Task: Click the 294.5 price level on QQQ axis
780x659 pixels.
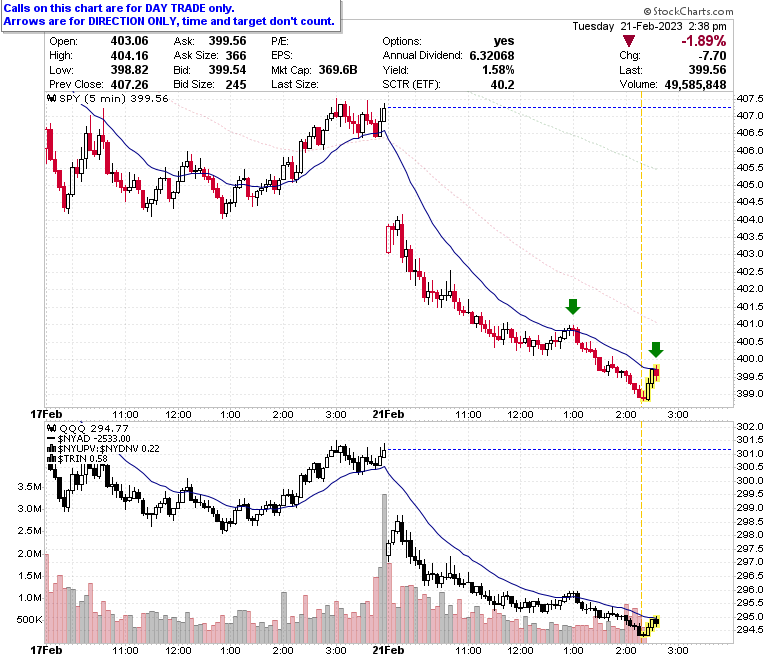Action: coord(750,630)
